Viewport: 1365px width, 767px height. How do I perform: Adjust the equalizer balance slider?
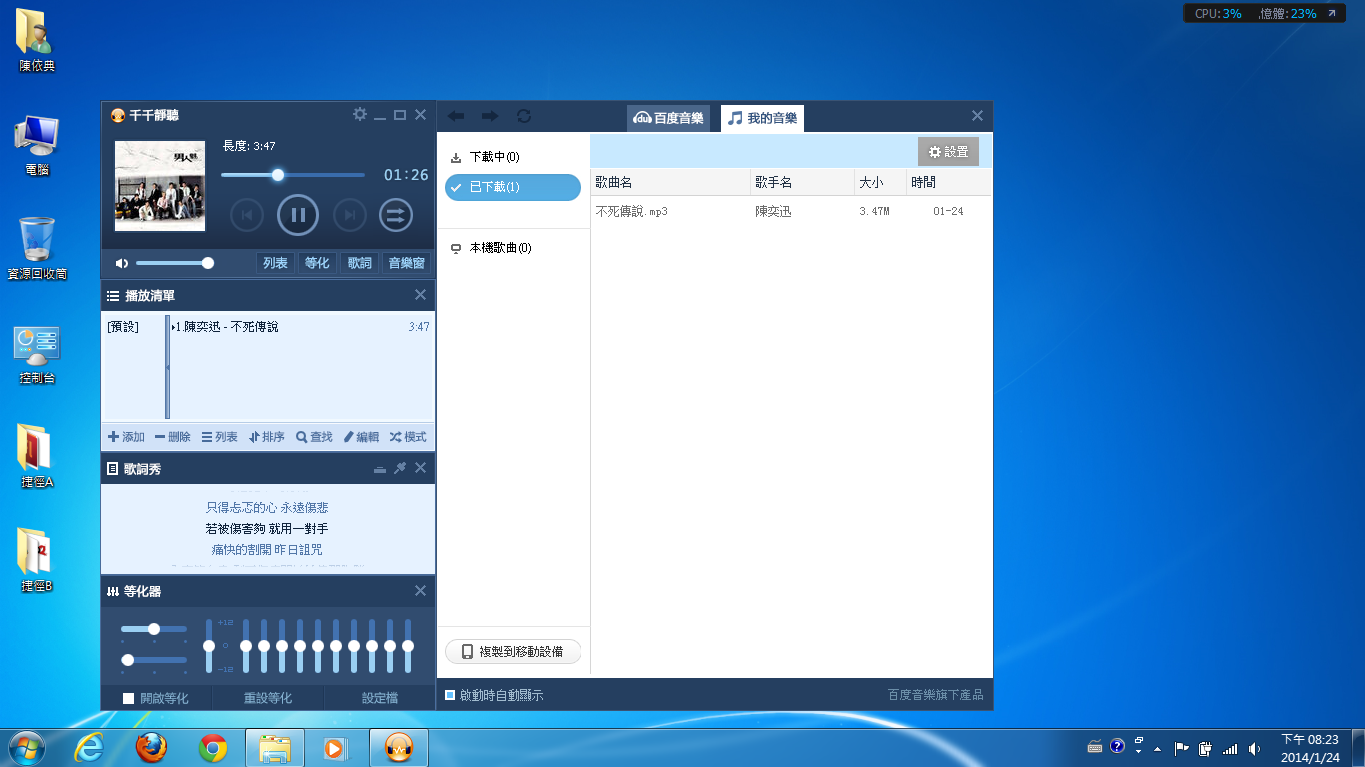154,629
